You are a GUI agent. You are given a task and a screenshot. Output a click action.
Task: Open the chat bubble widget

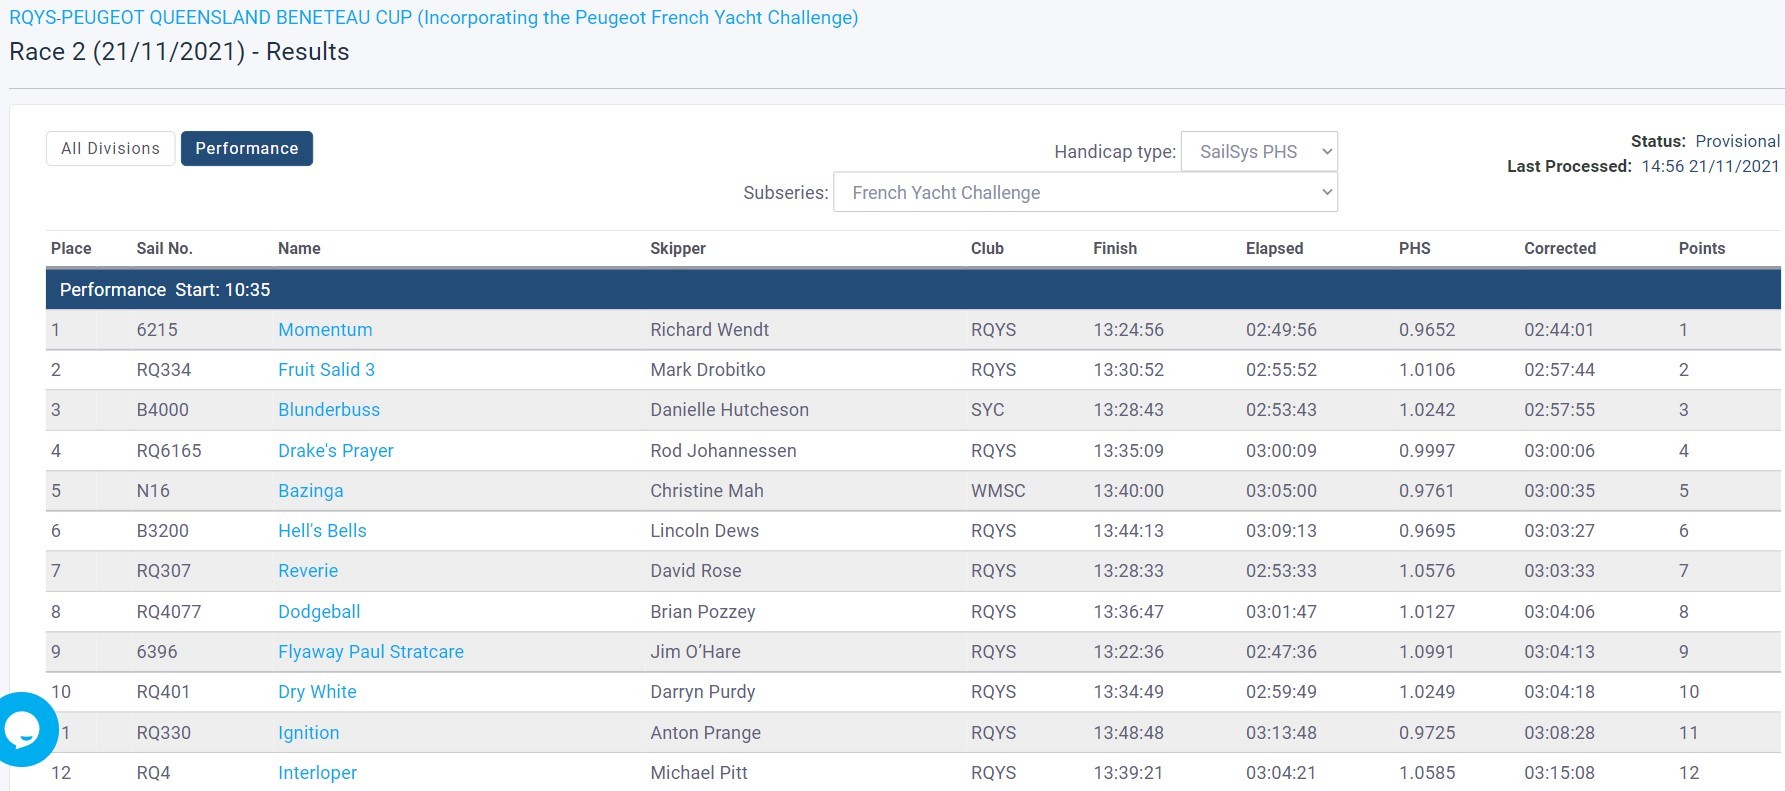(22, 729)
